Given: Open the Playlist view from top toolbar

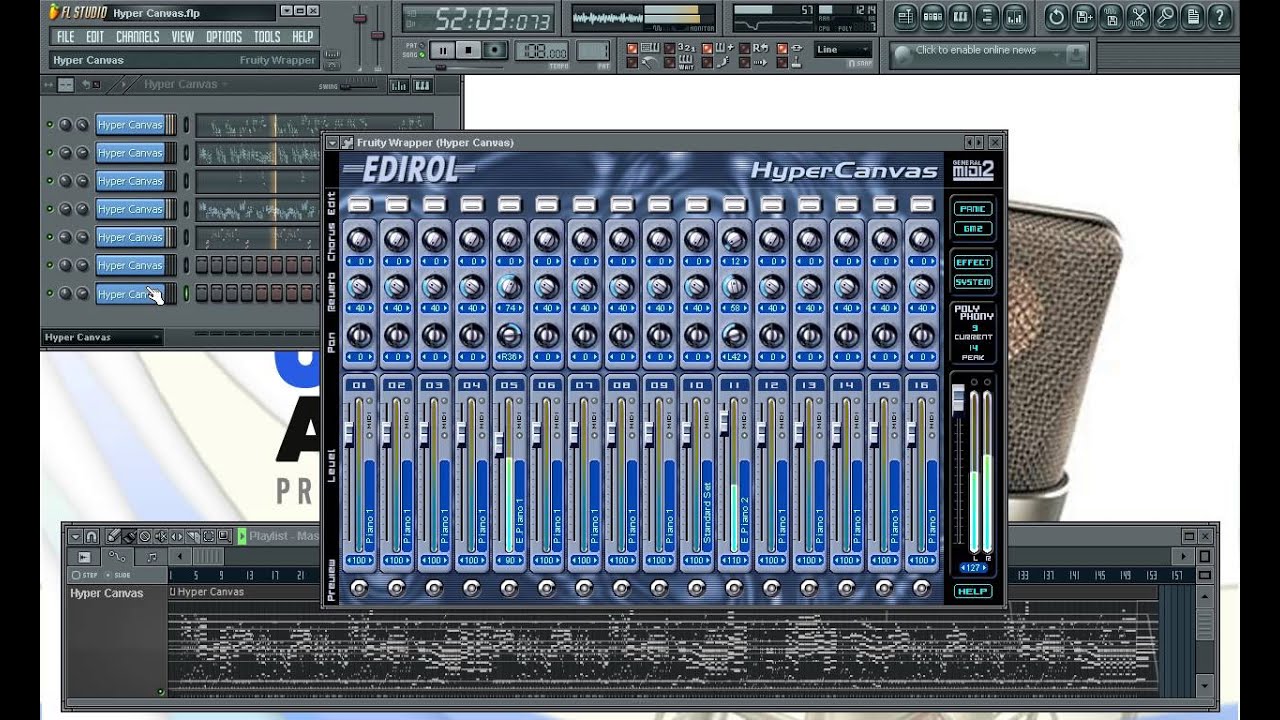Looking at the screenshot, I should [905, 16].
